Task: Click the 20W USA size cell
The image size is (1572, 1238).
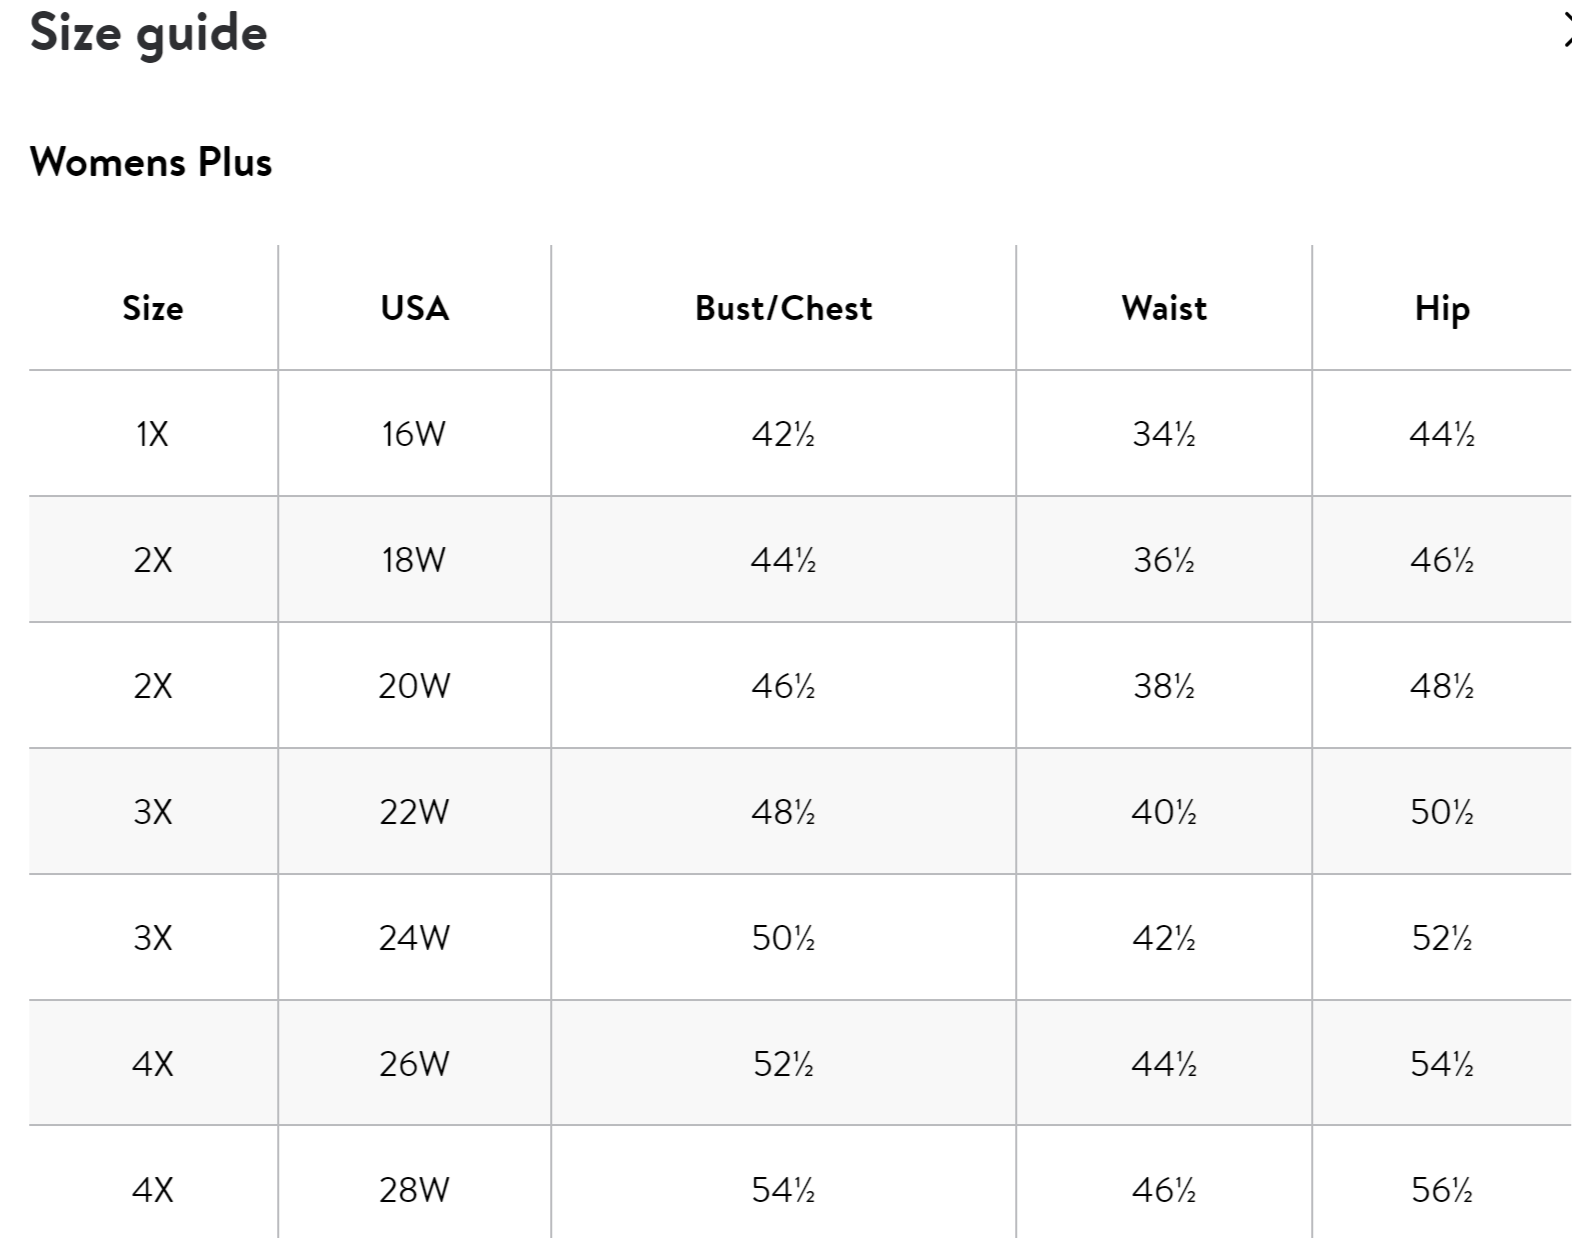Action: click(x=414, y=686)
